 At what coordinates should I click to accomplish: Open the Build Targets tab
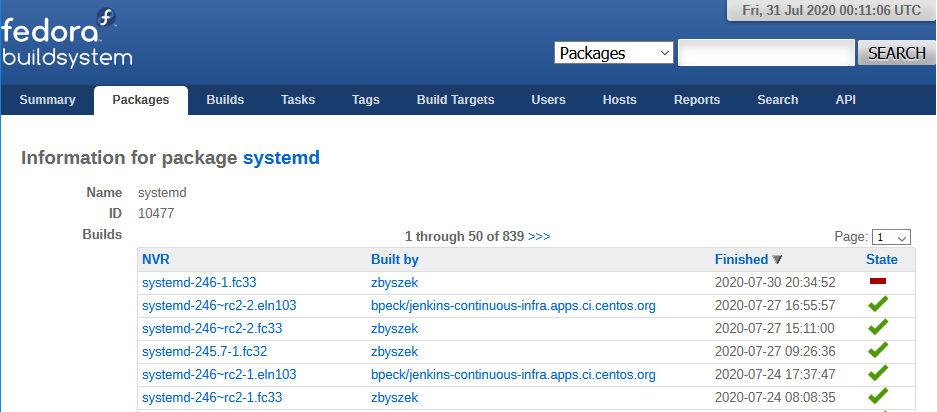[455, 100]
